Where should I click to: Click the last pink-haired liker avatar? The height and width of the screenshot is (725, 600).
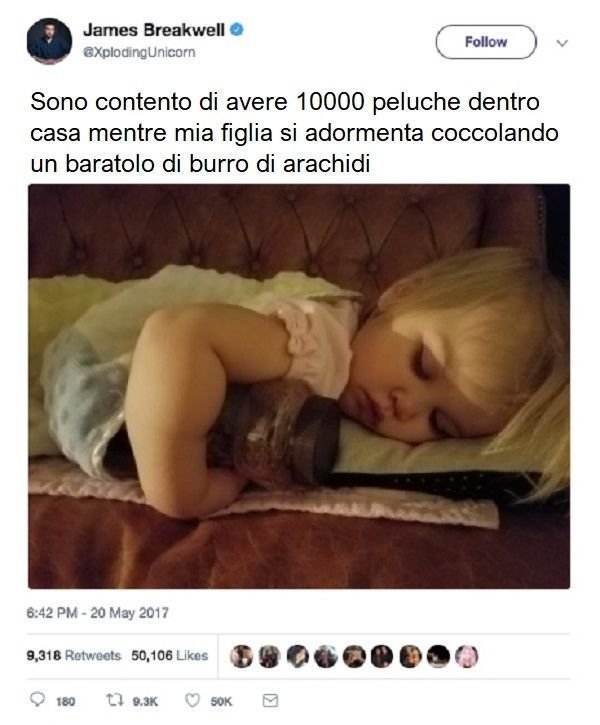[466, 656]
